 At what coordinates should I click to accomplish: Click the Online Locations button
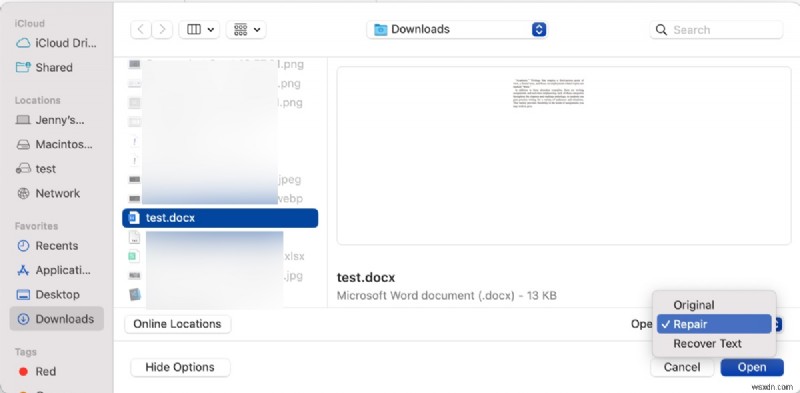point(177,324)
